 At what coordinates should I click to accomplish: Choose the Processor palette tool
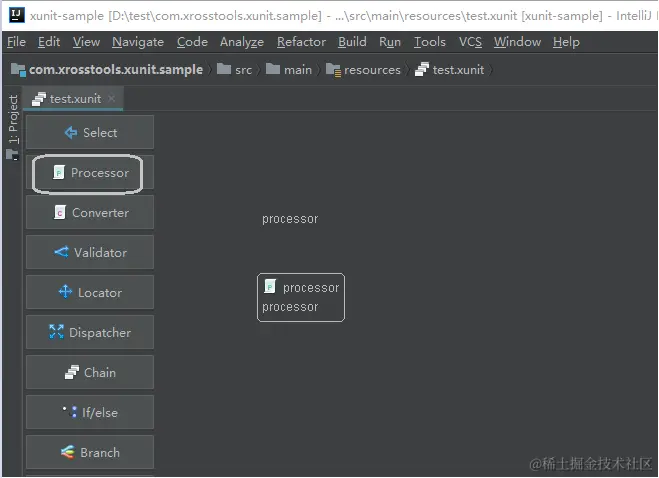coord(90,172)
